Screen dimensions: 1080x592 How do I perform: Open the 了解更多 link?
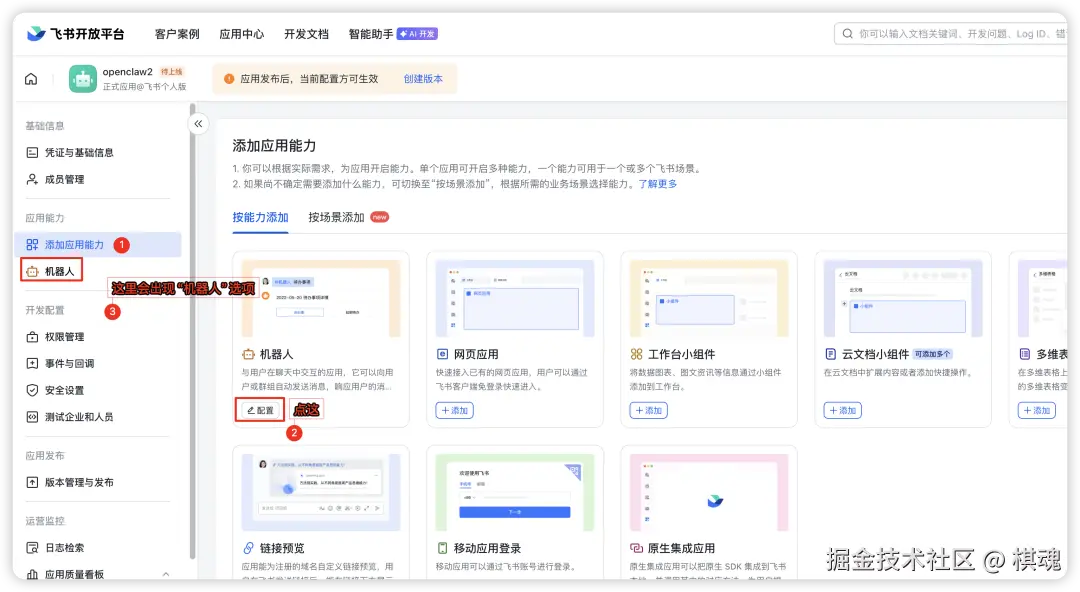point(658,184)
